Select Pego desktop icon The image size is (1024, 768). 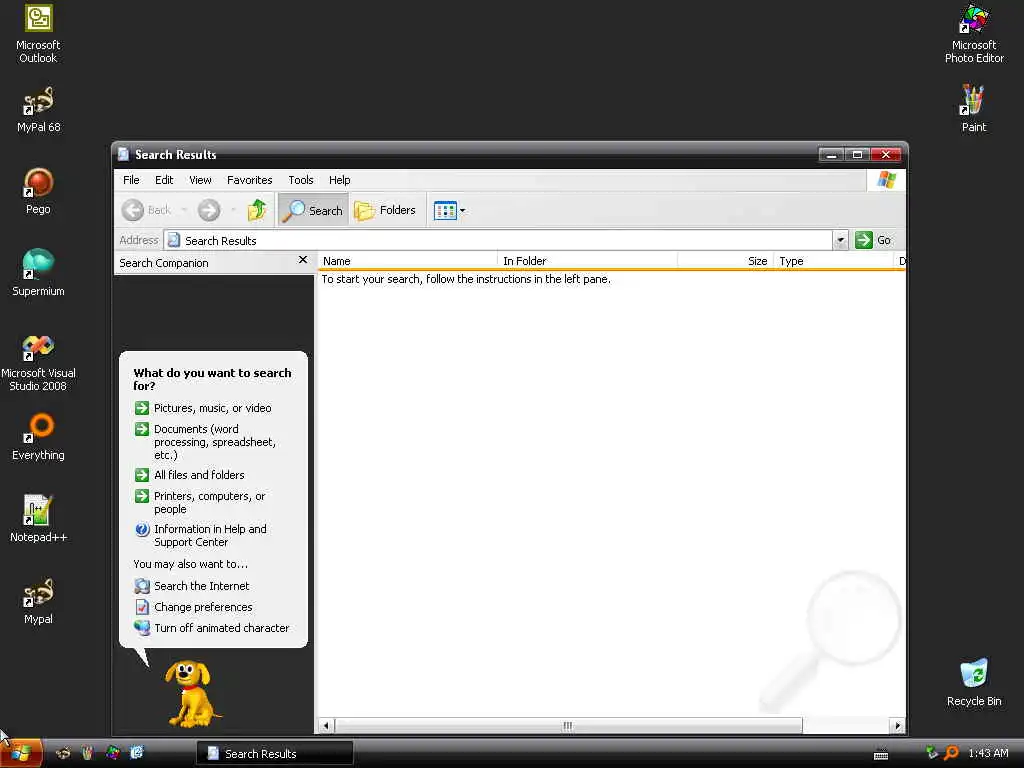(x=38, y=191)
